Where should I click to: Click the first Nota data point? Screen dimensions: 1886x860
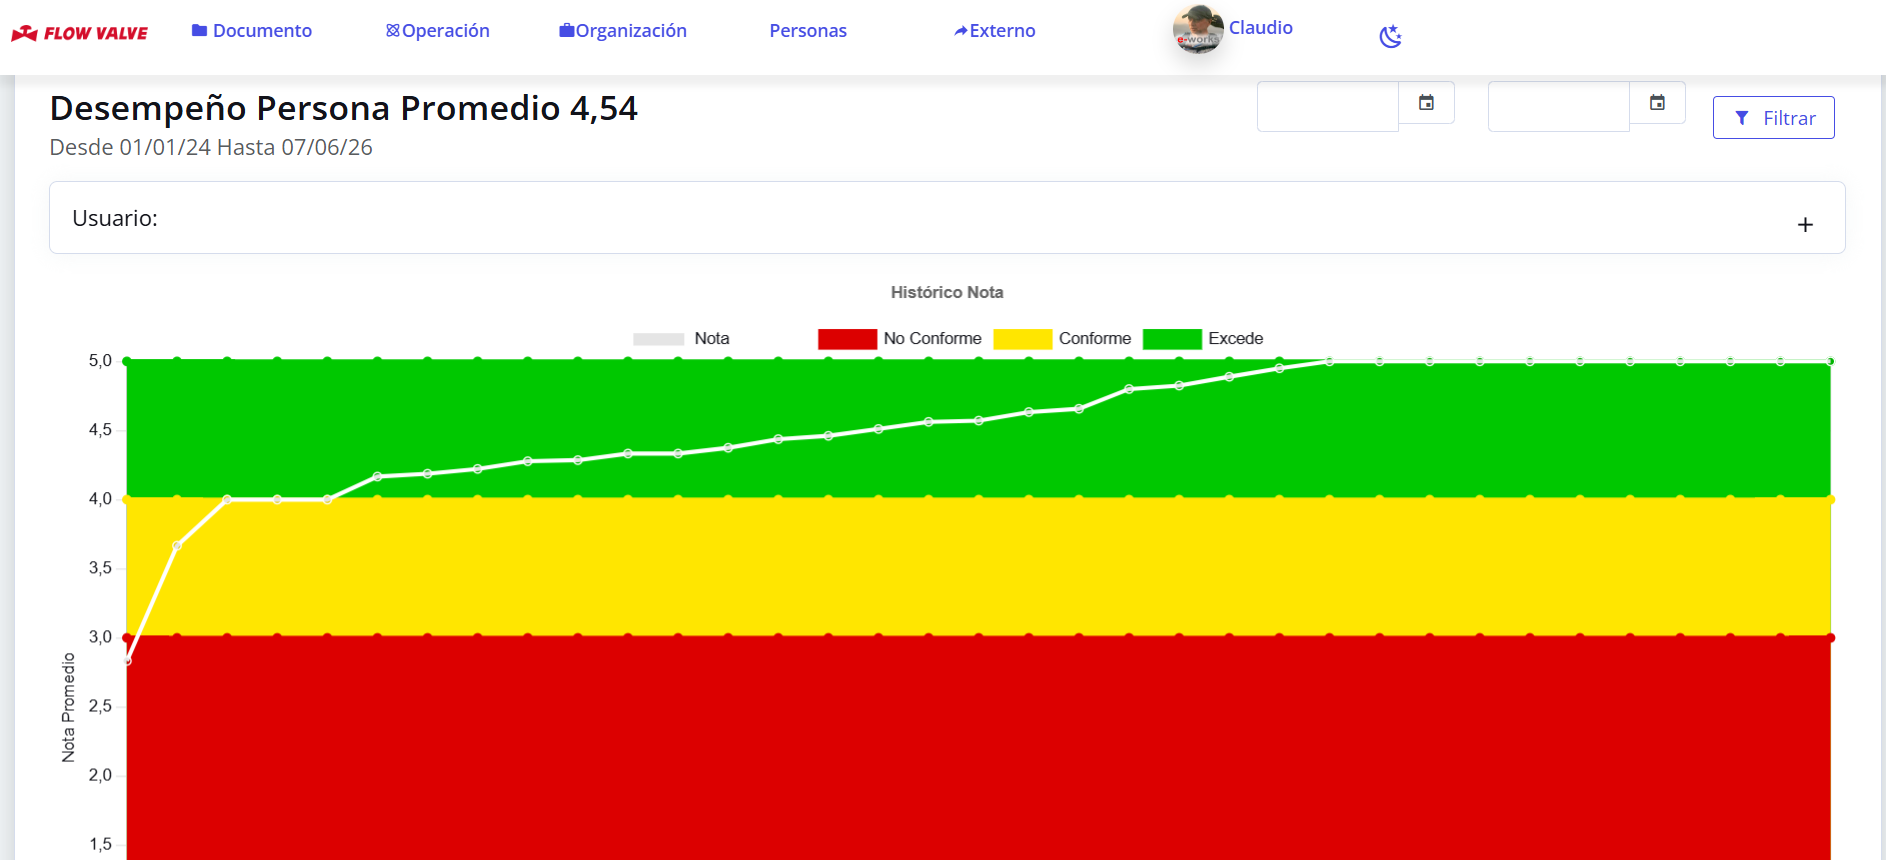[127, 661]
